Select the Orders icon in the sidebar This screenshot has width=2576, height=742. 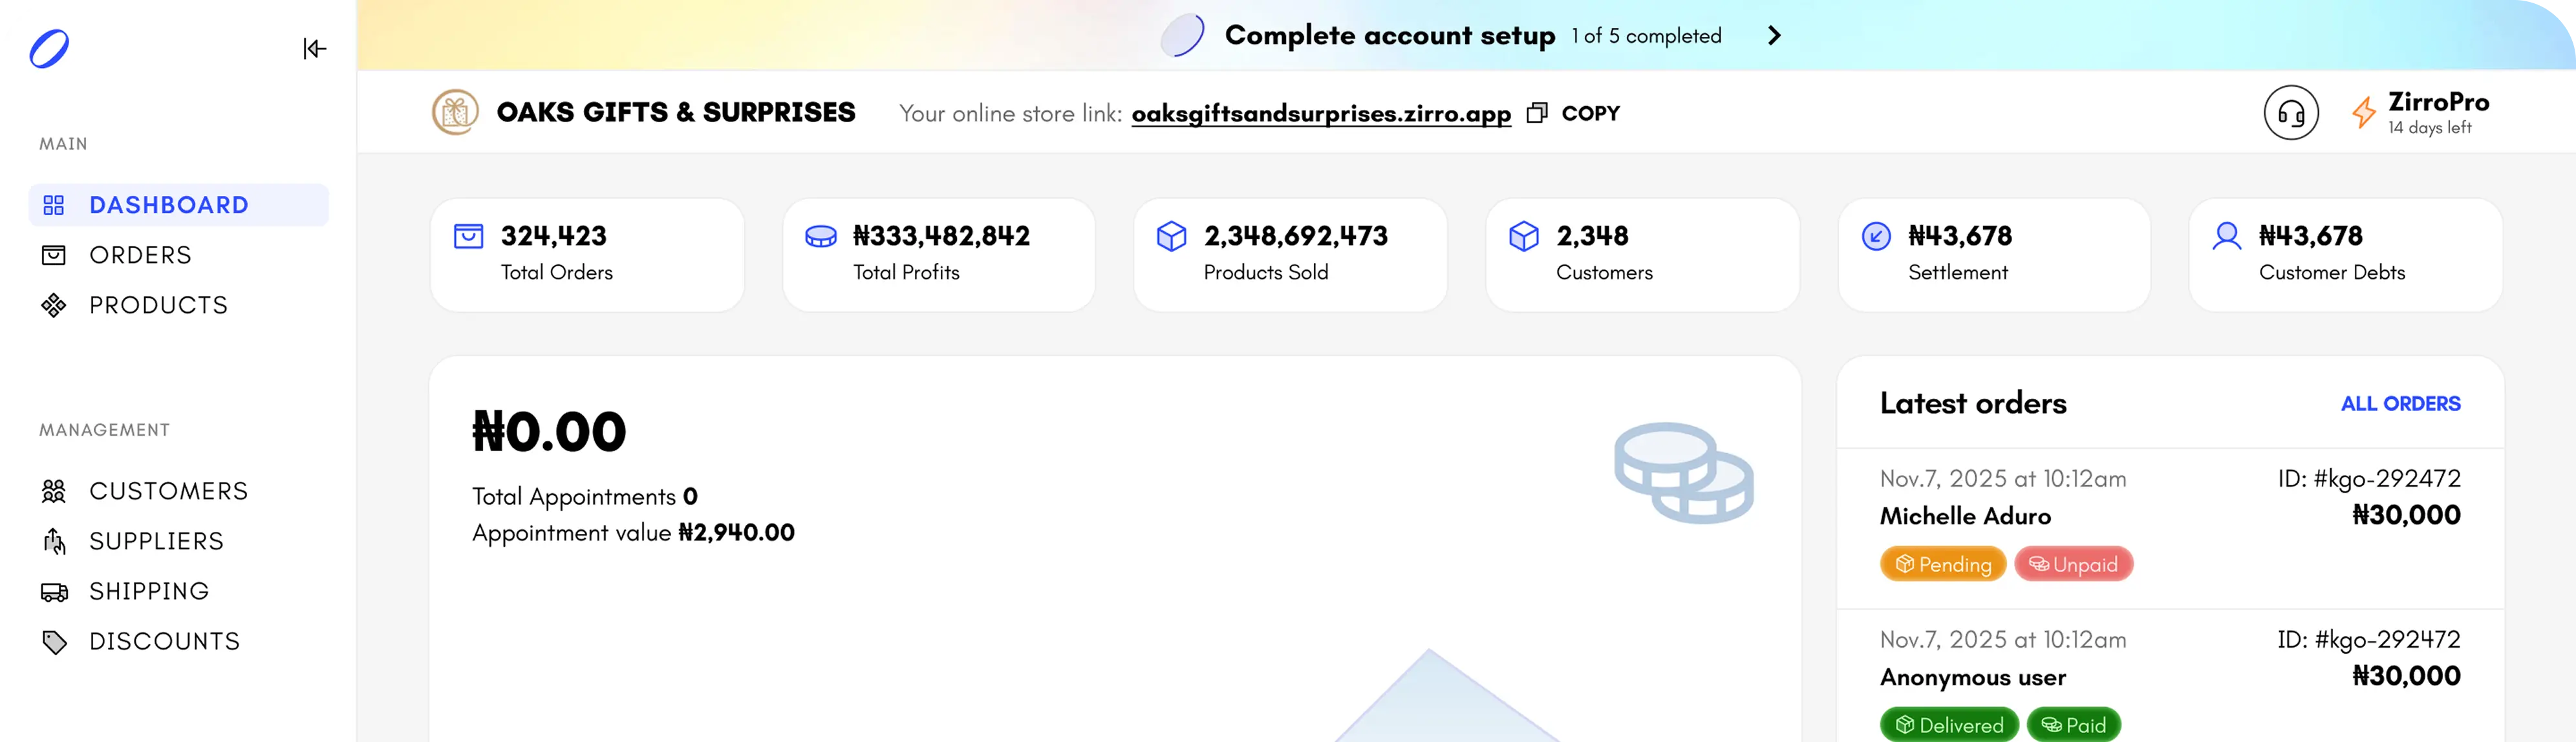55,255
